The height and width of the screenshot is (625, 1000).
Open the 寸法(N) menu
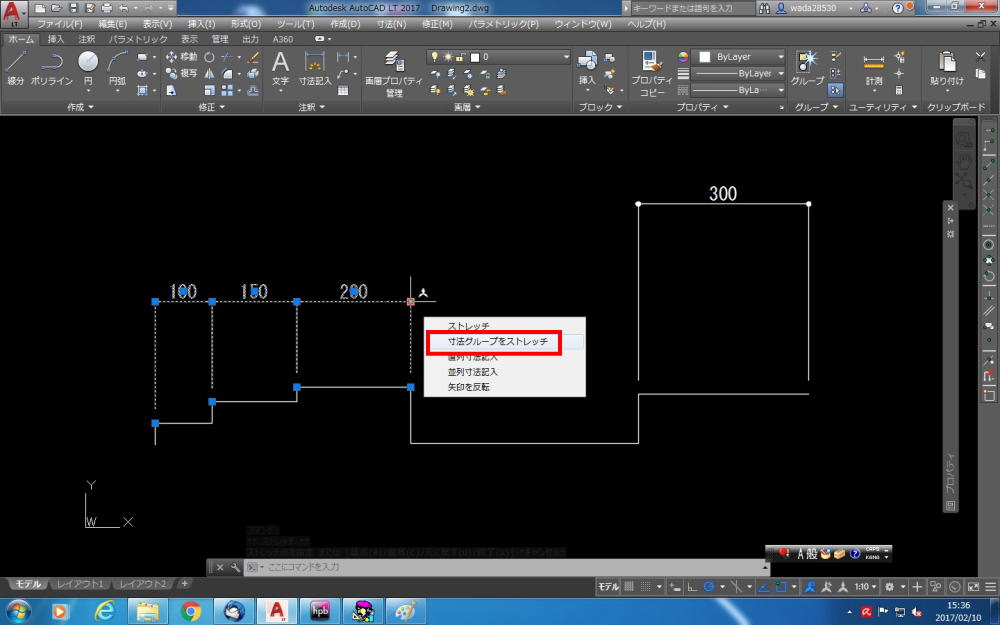(x=391, y=24)
